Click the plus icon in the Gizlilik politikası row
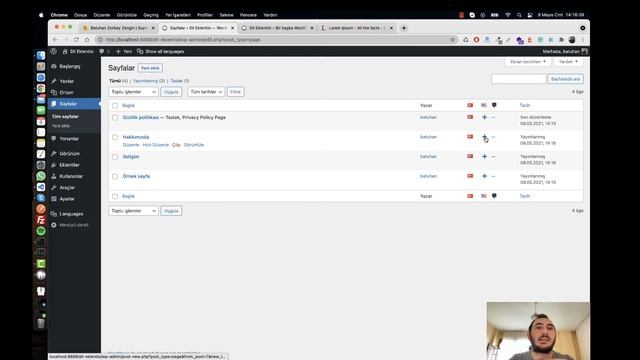The image size is (640, 360). tap(484, 118)
